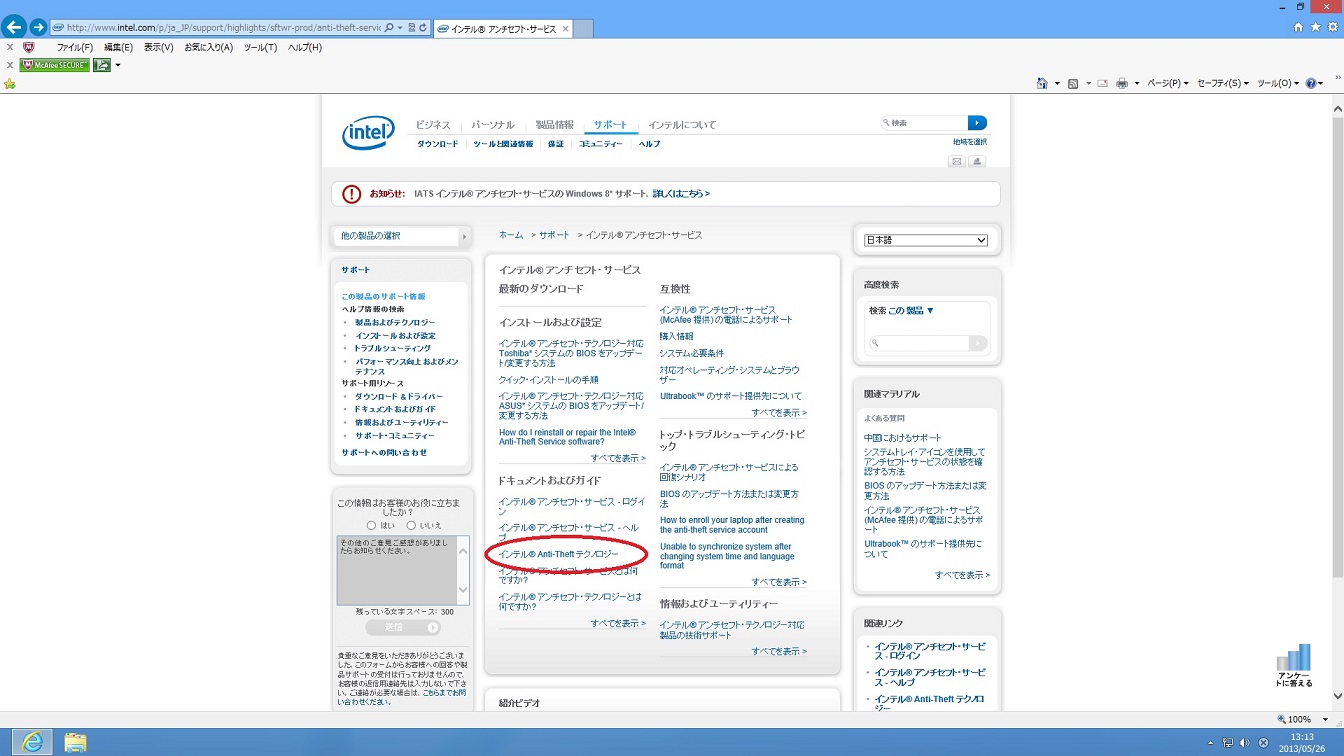
Task: Open the ツール(O) command bar dropdown
Action: pos(1278,83)
